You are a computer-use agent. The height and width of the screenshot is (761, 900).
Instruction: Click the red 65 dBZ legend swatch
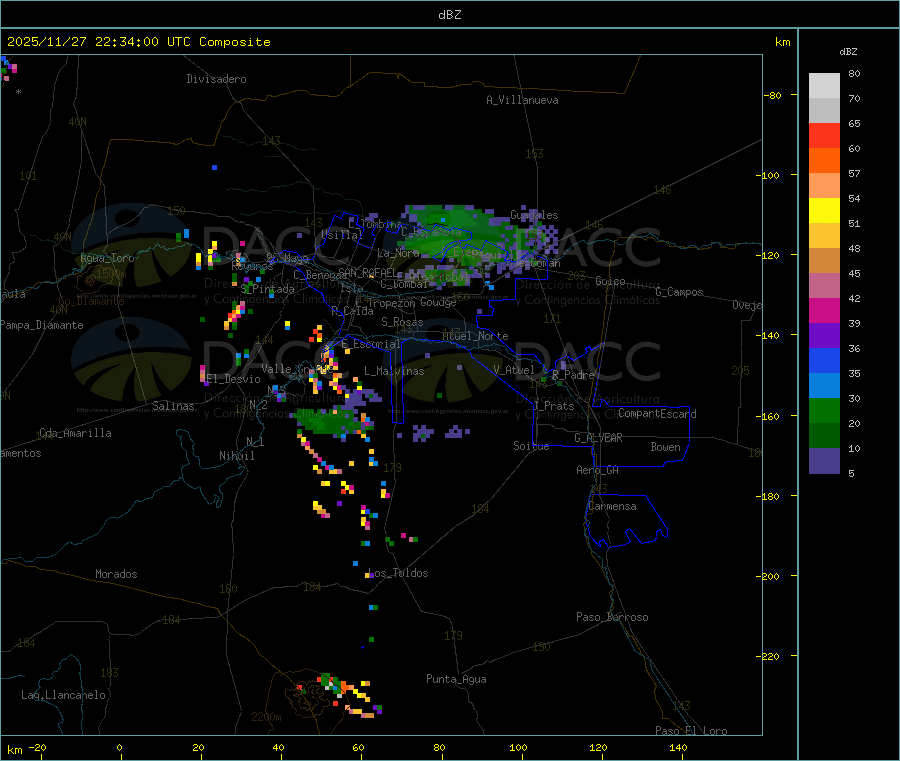coord(824,135)
